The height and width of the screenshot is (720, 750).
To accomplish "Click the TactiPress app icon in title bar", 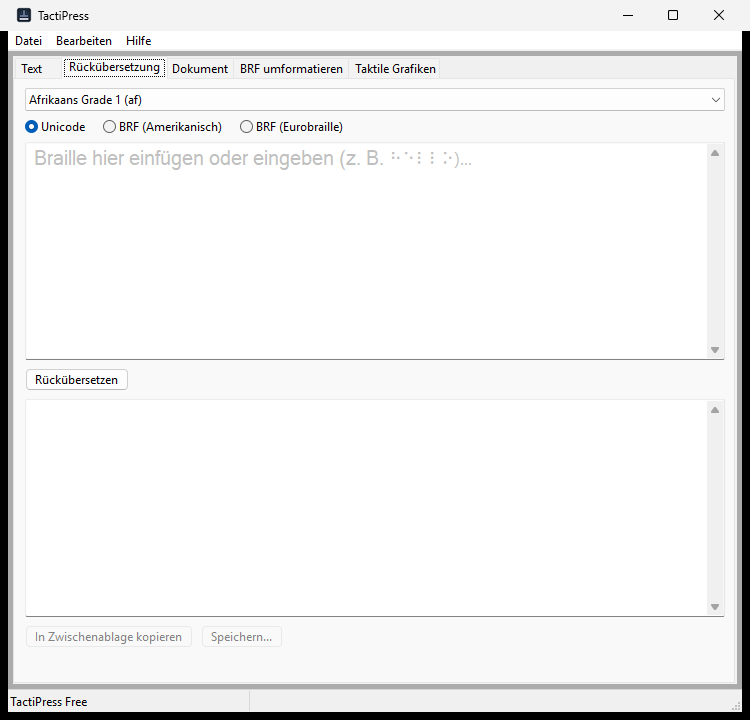I will tap(24, 15).
